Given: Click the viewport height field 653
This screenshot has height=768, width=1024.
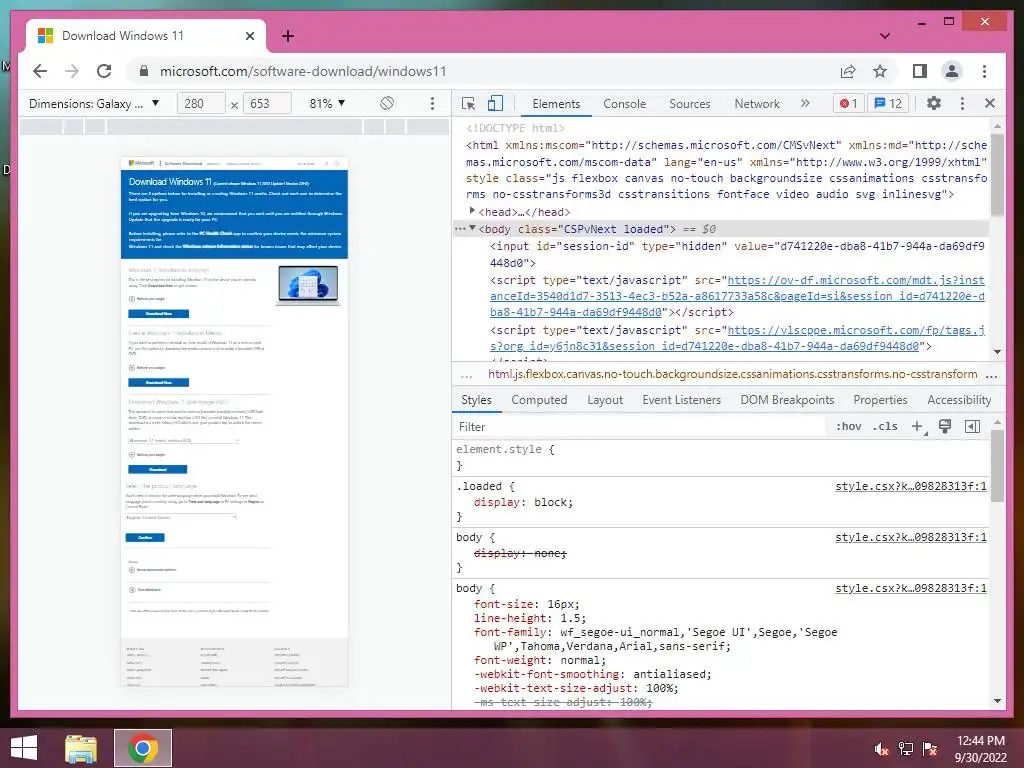Looking at the screenshot, I should coord(267,103).
